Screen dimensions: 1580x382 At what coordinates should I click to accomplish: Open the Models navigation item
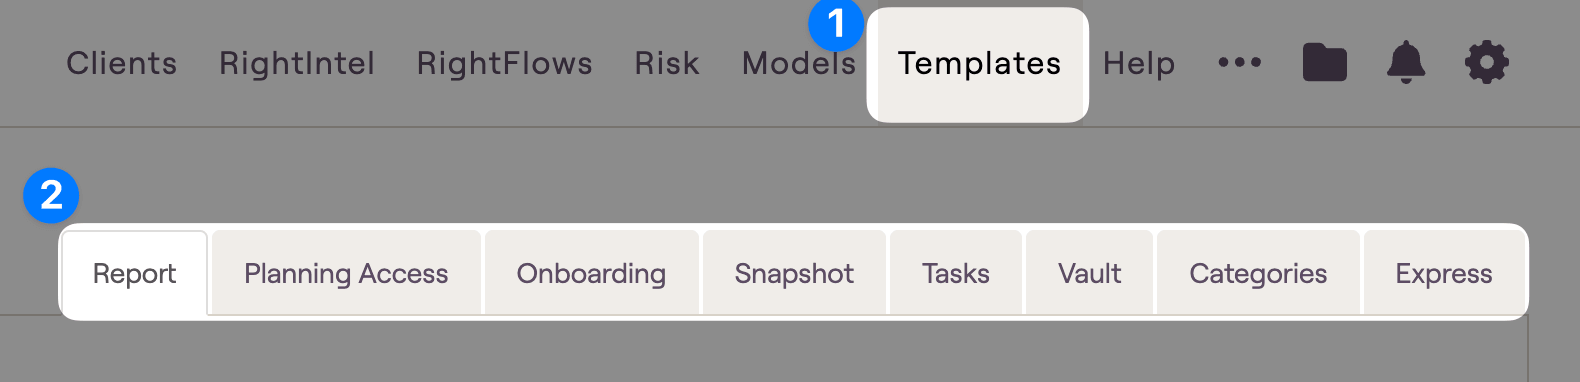[x=799, y=63]
